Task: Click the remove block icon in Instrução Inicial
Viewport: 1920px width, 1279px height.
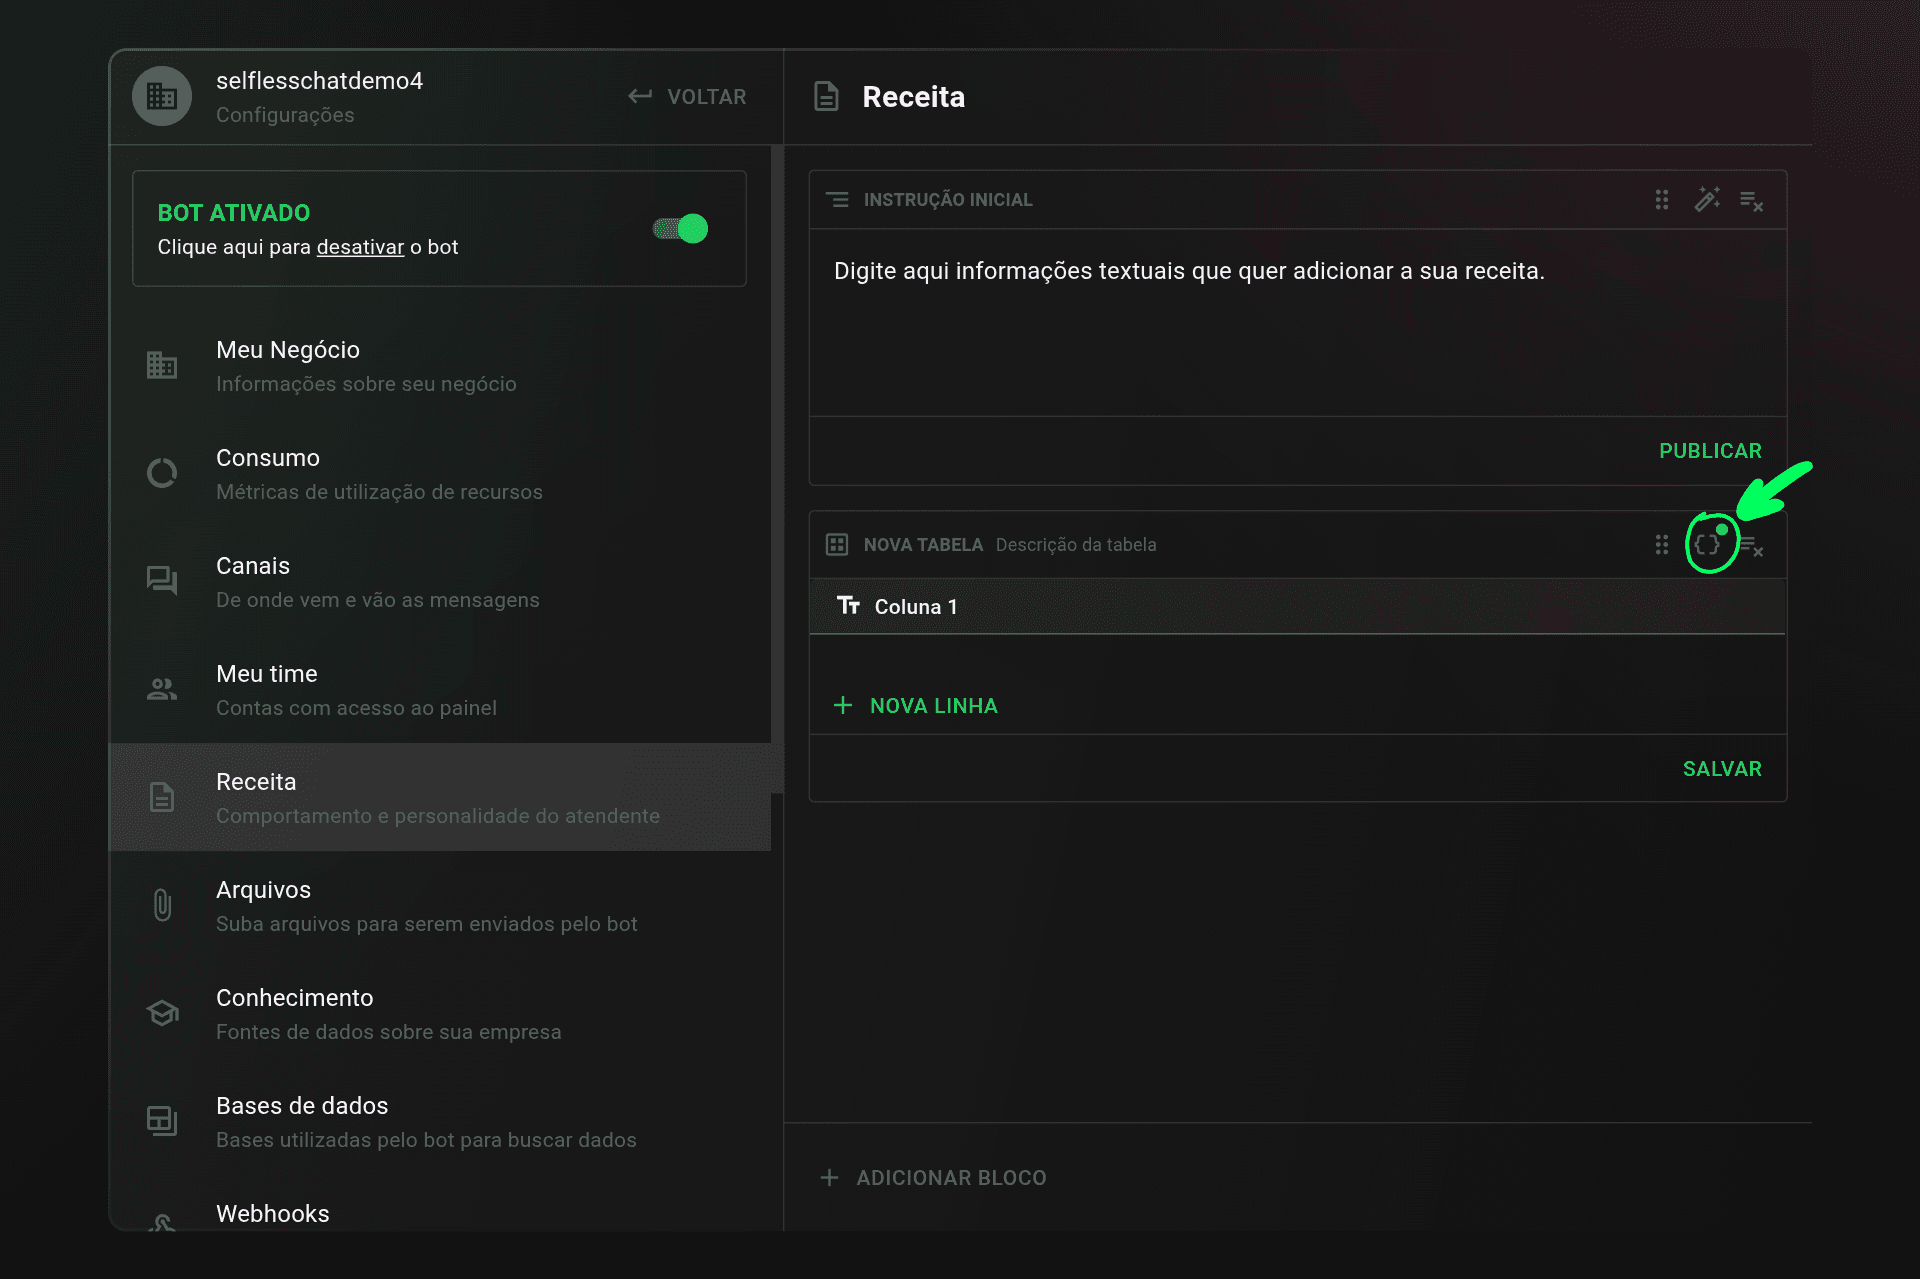Action: 1751,201
